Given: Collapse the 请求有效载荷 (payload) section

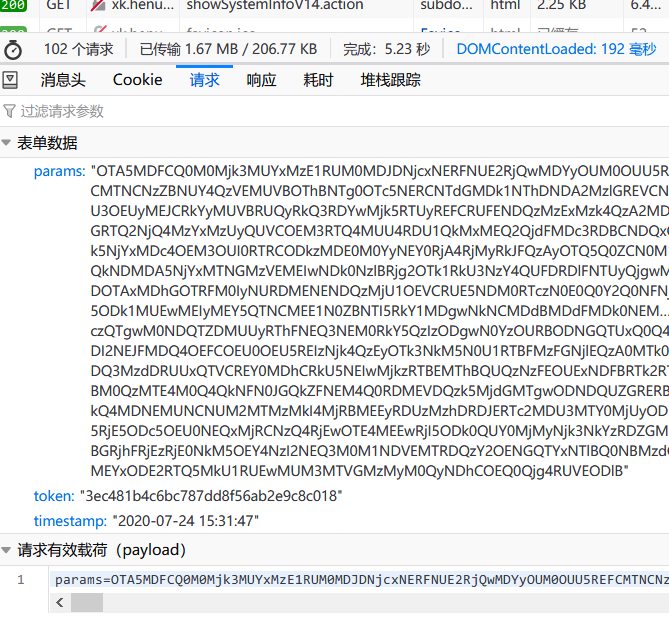Looking at the screenshot, I should pyautogui.click(x=6, y=550).
